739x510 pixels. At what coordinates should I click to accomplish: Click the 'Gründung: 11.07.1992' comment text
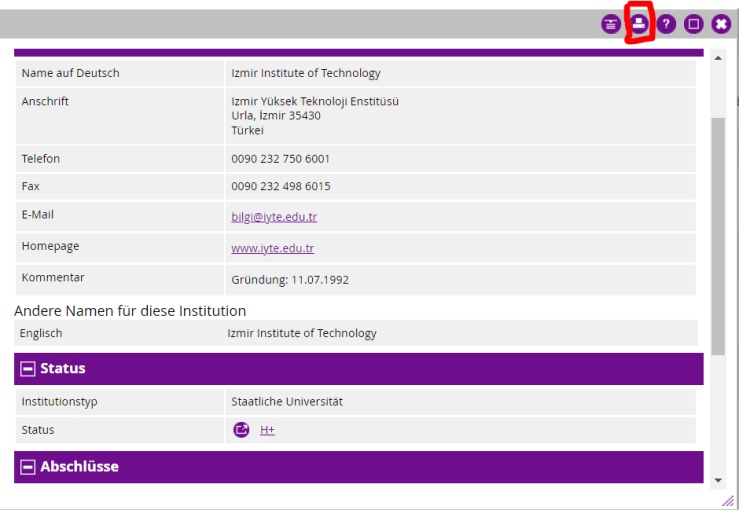pos(290,280)
